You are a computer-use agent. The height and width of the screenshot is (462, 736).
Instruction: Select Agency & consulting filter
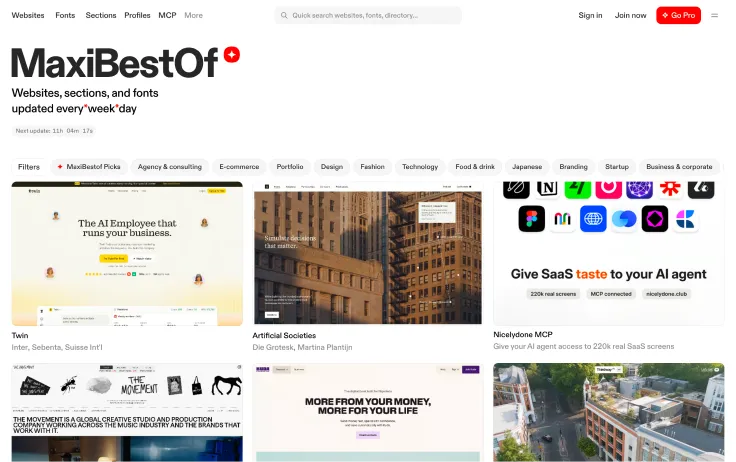click(x=169, y=167)
